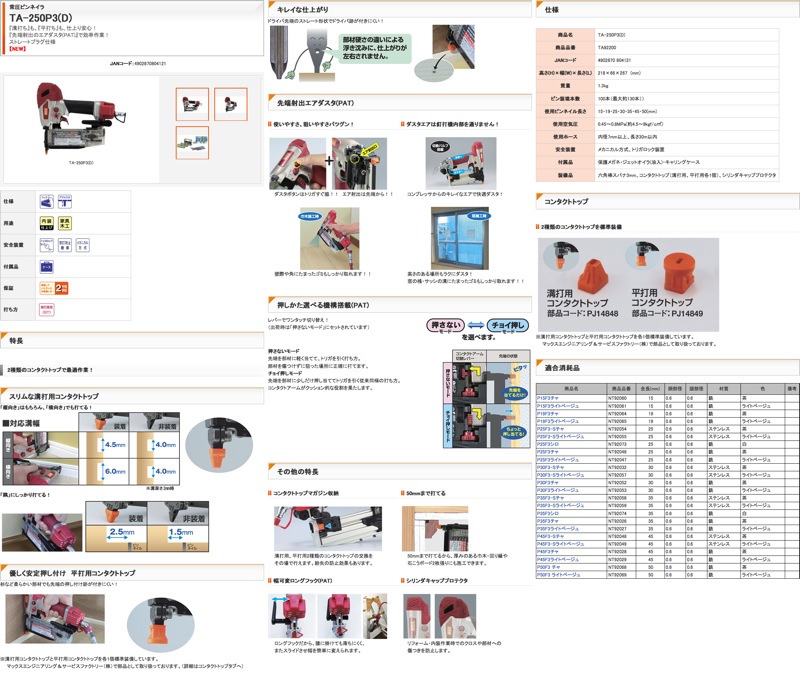Click the red NEW label under the product title

(x=17, y=49)
